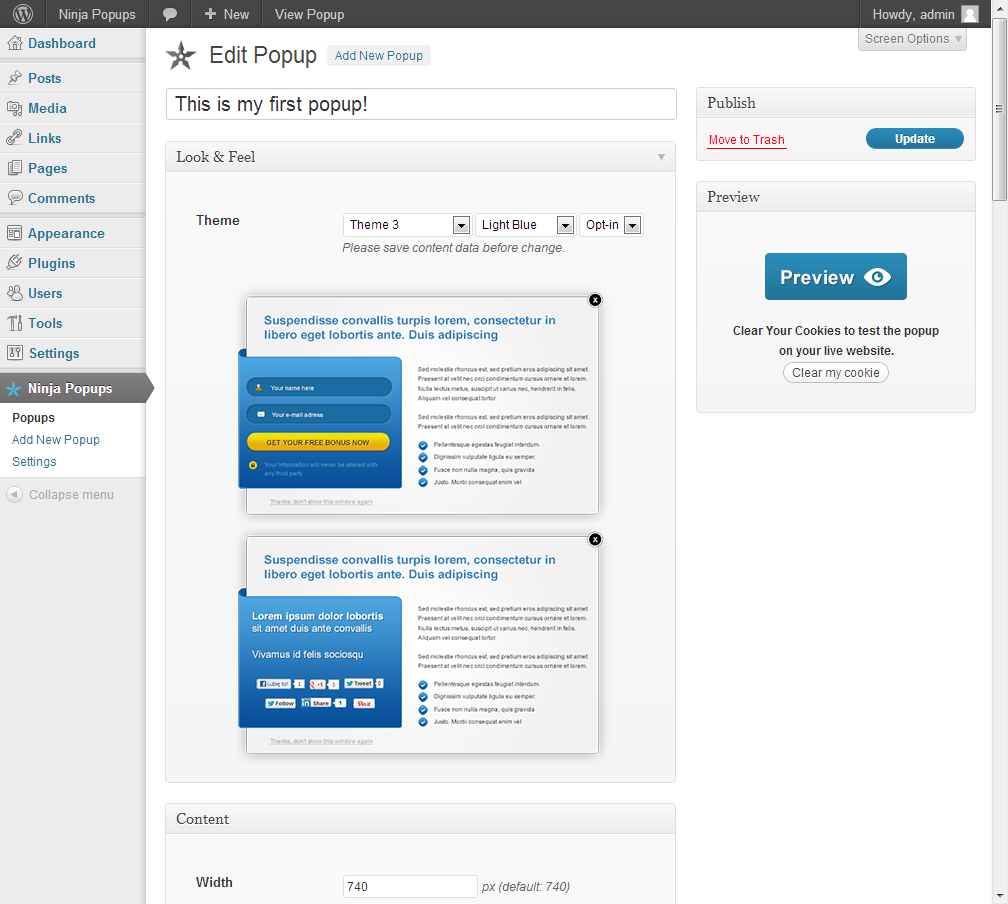Click the Appearance icon in sidebar

point(14,233)
